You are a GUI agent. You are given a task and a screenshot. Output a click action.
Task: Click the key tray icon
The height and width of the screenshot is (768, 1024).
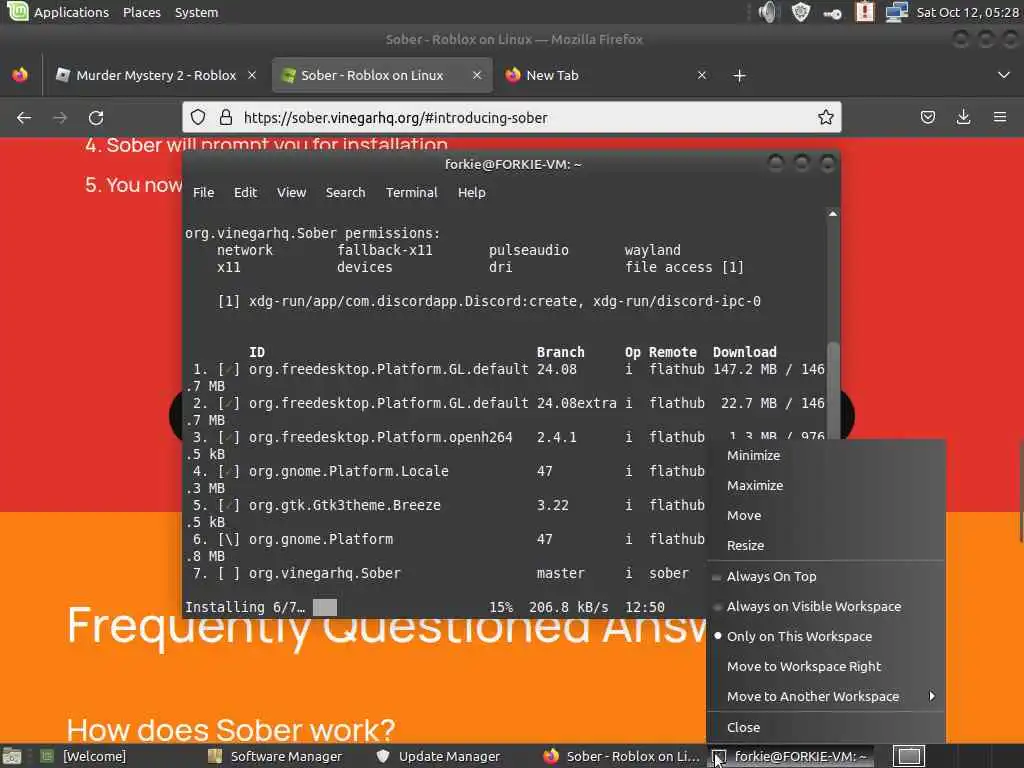point(833,13)
